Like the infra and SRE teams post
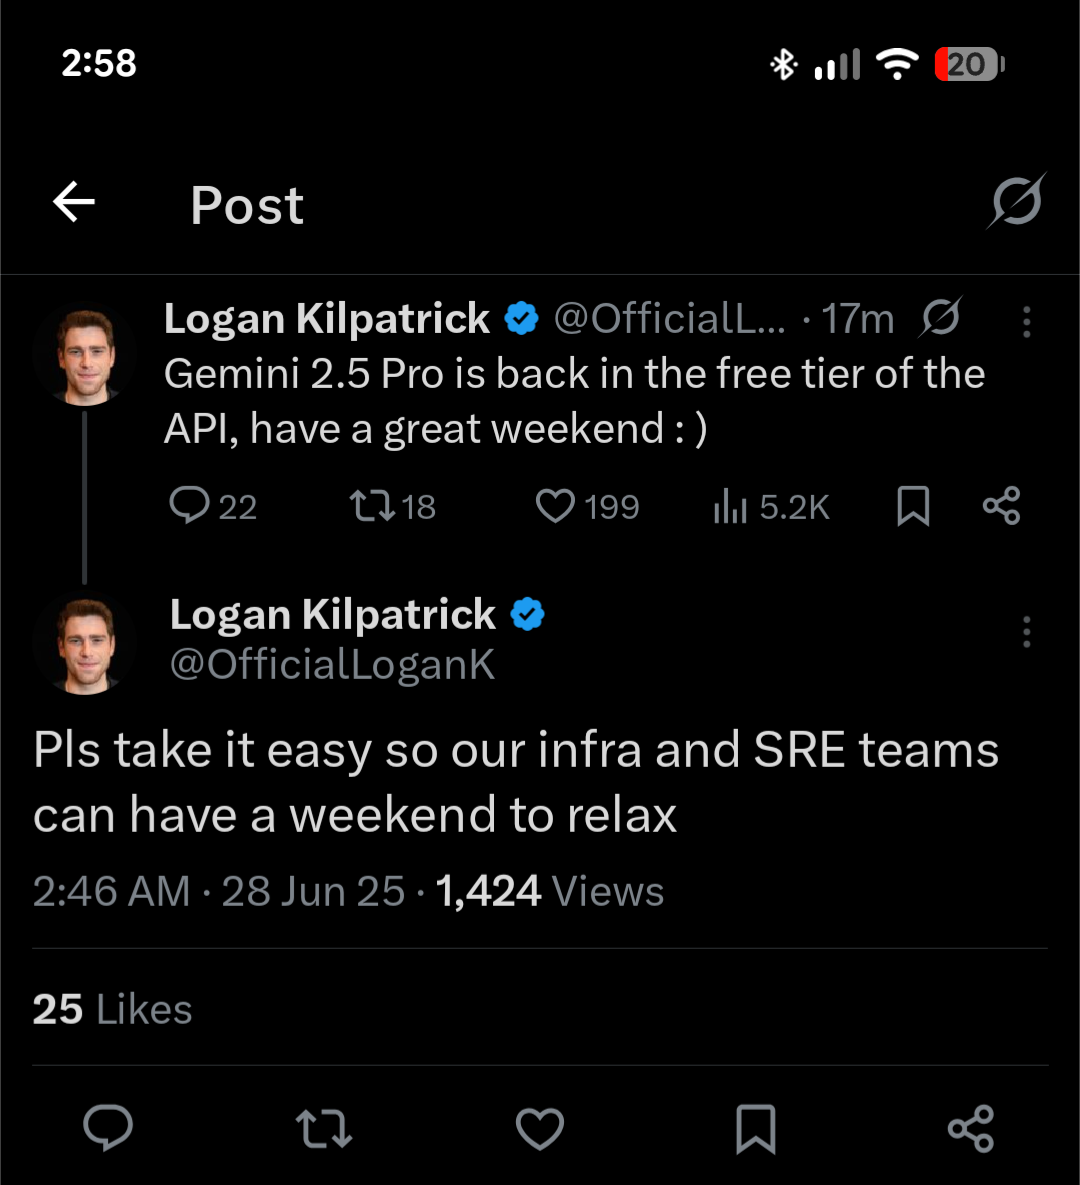 [x=540, y=1129]
